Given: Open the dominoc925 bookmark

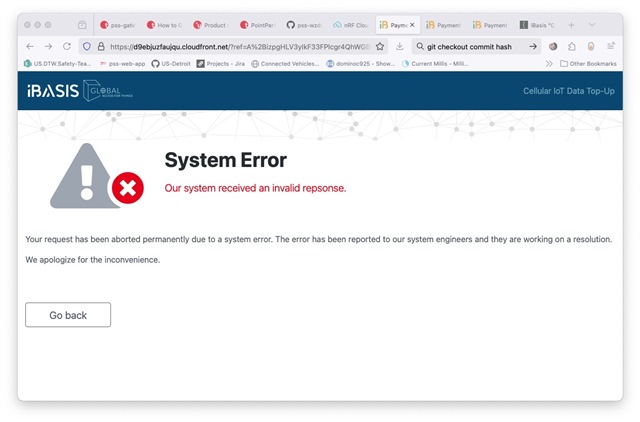Looking at the screenshot, I should pyautogui.click(x=361, y=64).
